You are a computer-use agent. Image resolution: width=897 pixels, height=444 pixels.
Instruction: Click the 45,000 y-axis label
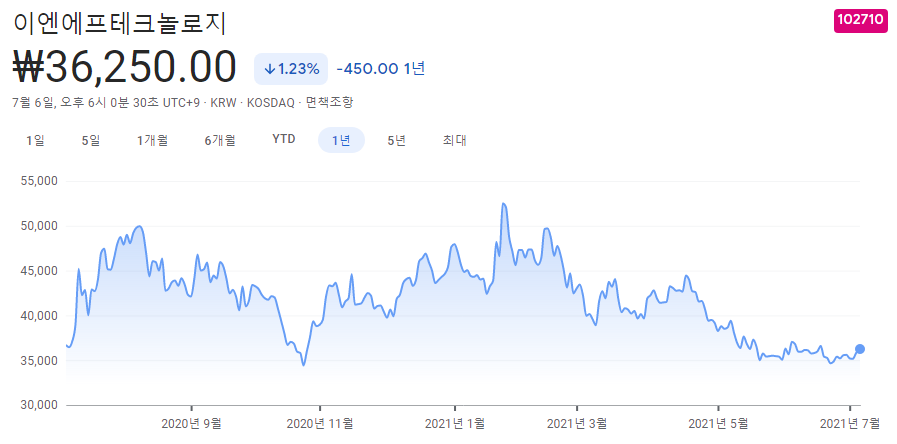(x=39, y=271)
